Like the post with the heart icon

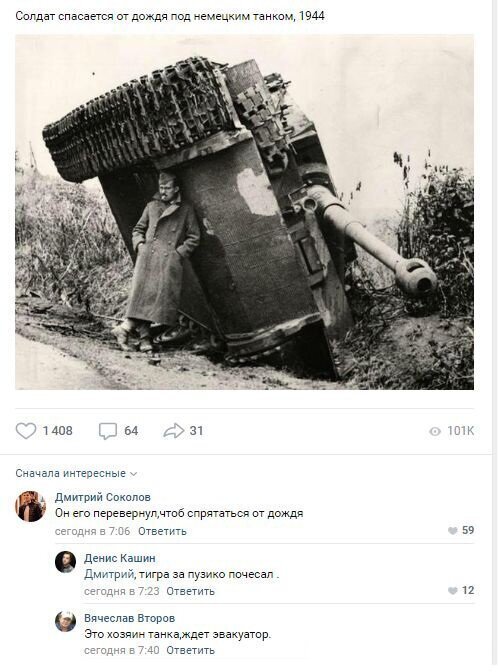tap(26, 431)
